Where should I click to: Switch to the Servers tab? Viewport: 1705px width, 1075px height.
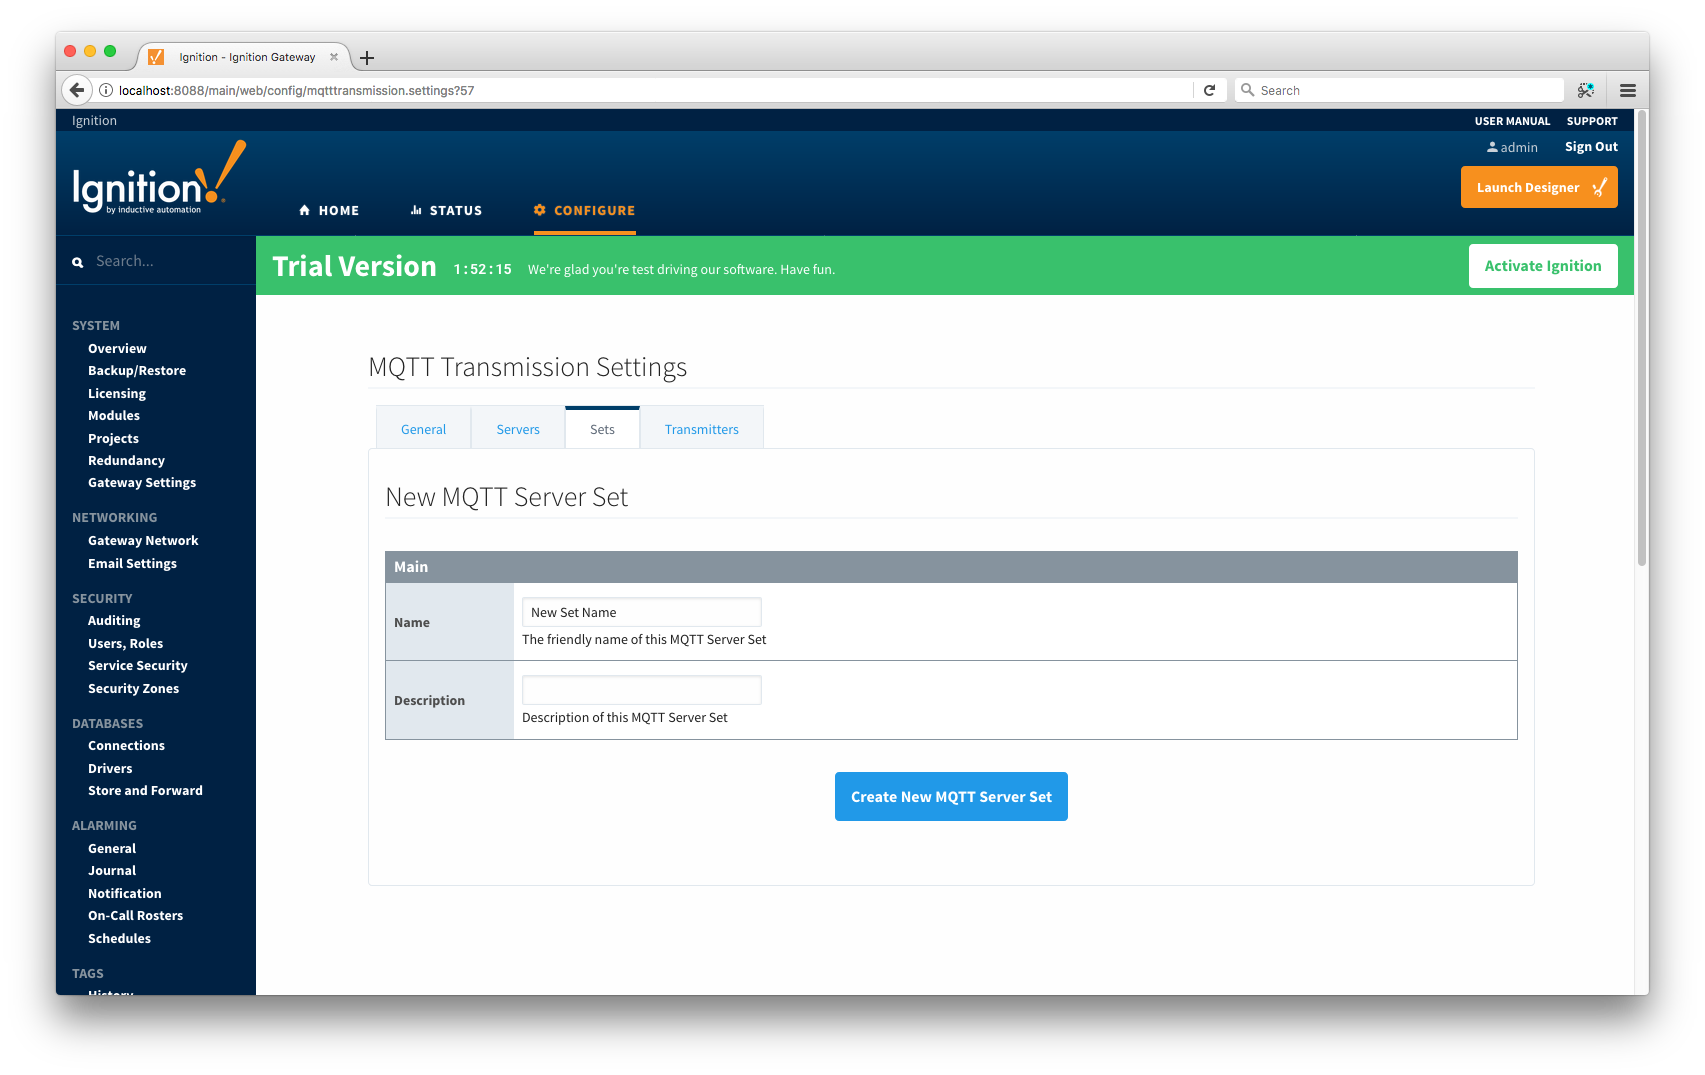click(x=518, y=429)
